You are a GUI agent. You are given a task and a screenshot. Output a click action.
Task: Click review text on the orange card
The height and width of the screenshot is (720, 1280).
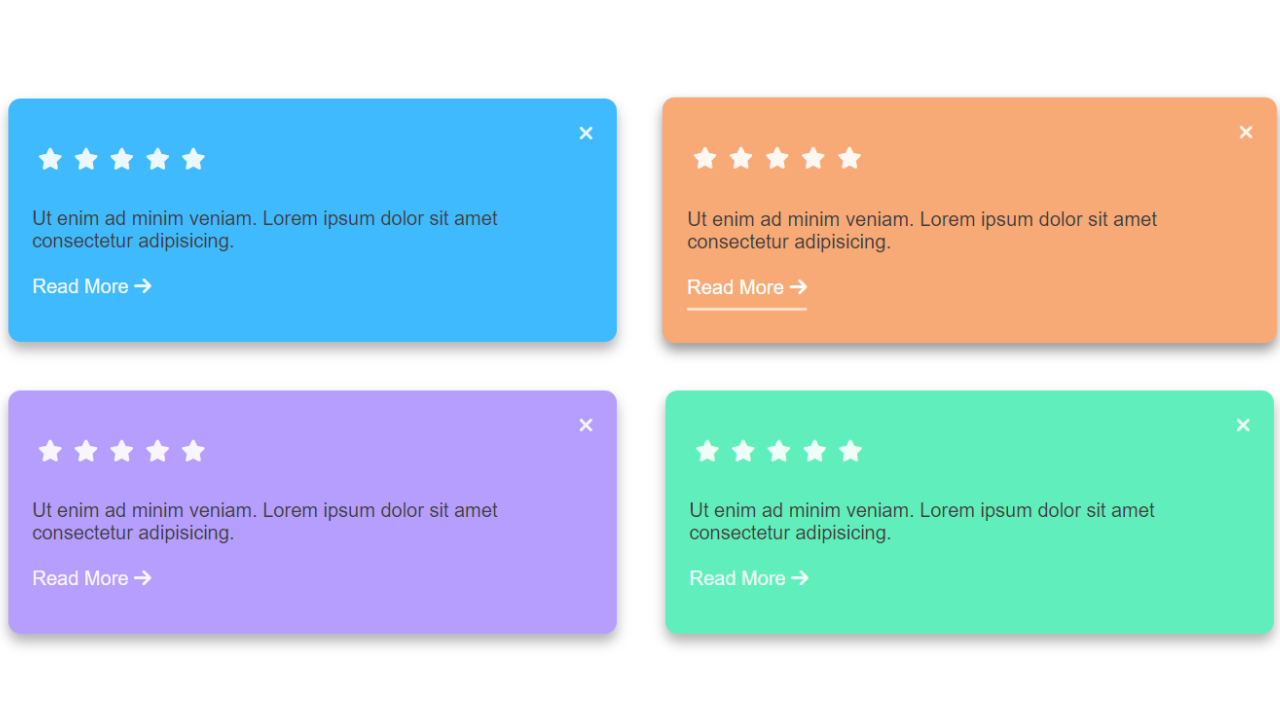[x=921, y=230]
